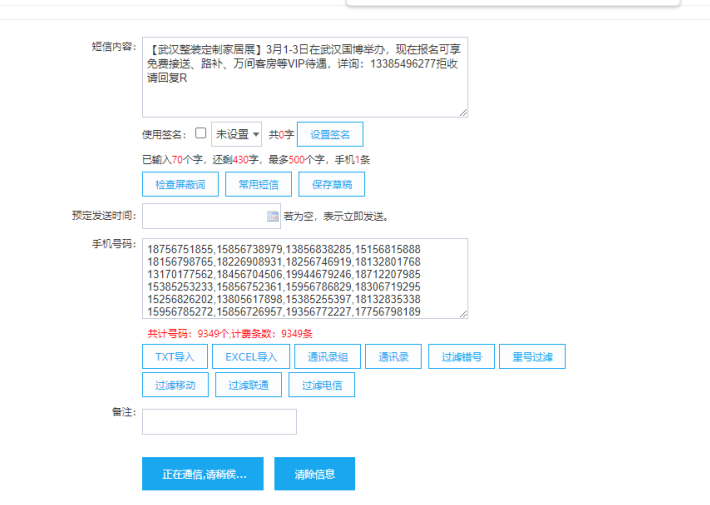This screenshot has width=710, height=505.
Task: Filter invalid numbers with 过滤错号
Action: [461, 357]
